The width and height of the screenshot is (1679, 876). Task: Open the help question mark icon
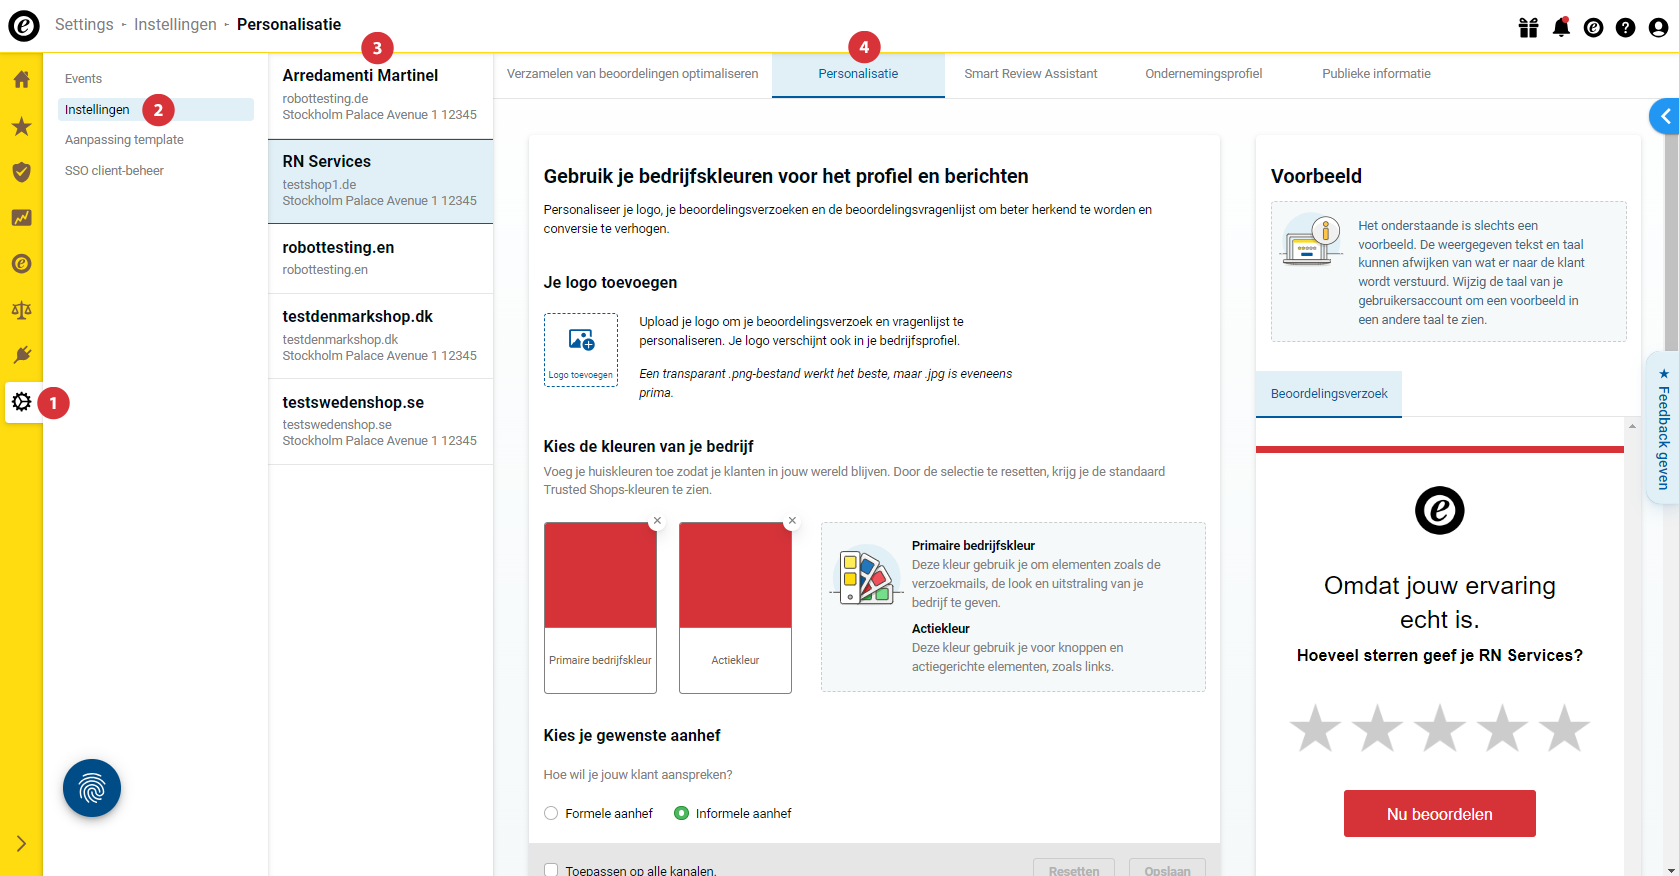(1625, 27)
